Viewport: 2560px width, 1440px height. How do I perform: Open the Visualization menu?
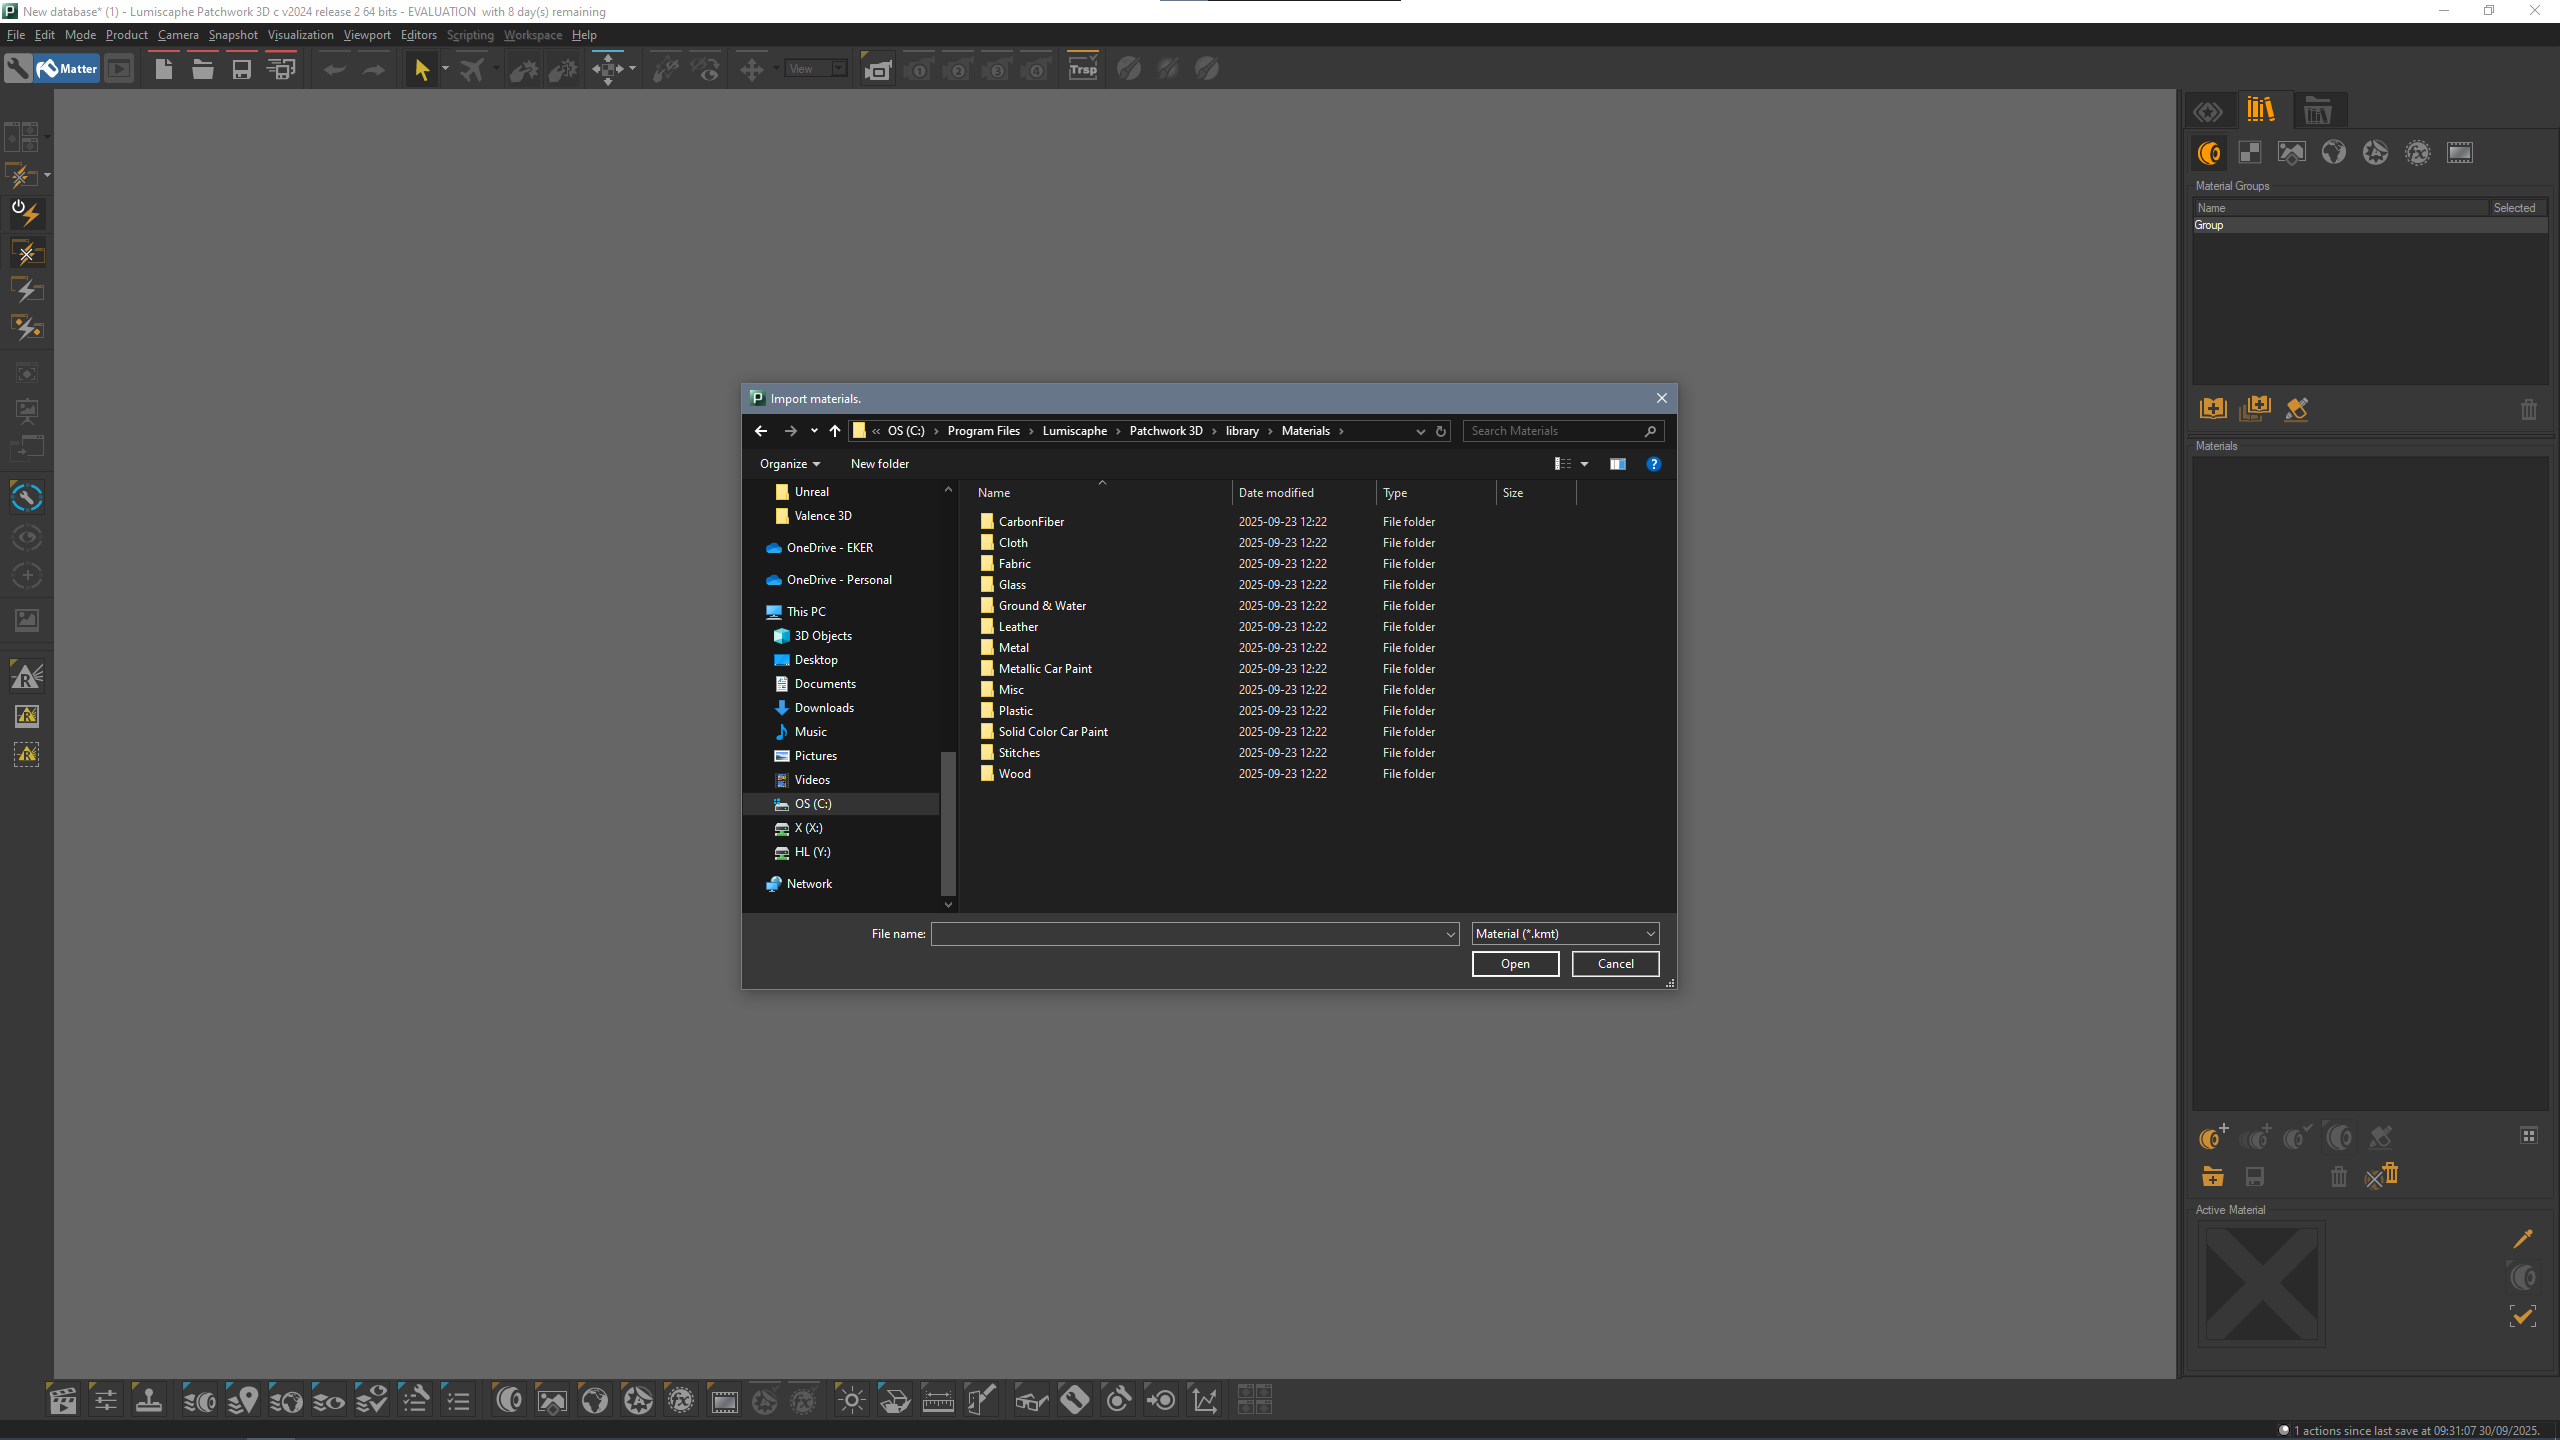click(300, 35)
